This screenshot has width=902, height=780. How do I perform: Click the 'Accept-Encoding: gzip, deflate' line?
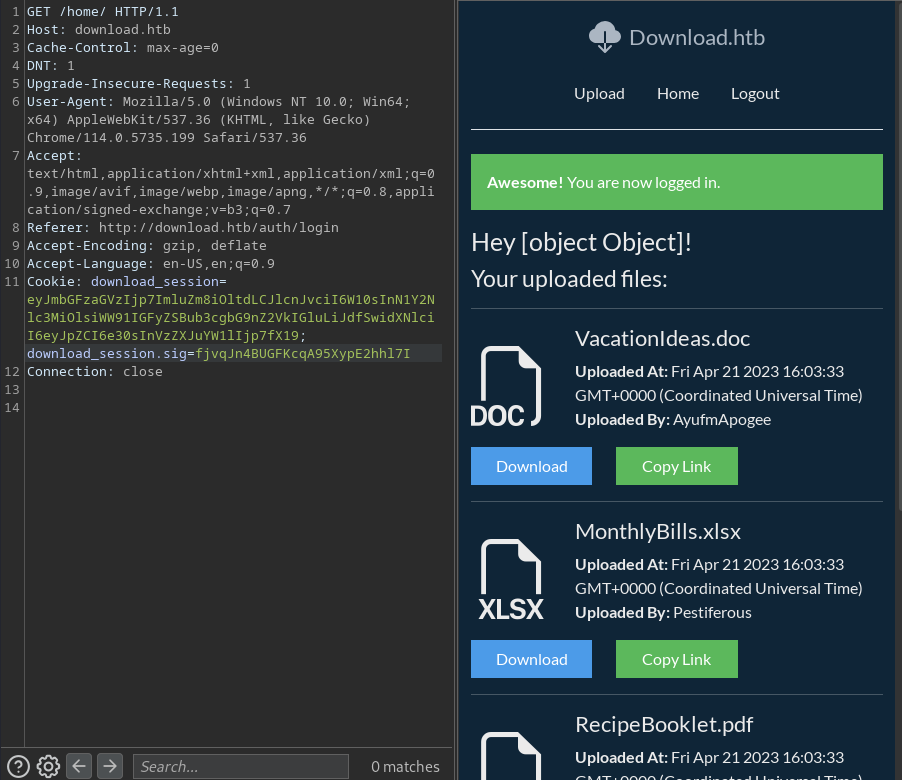(x=147, y=246)
